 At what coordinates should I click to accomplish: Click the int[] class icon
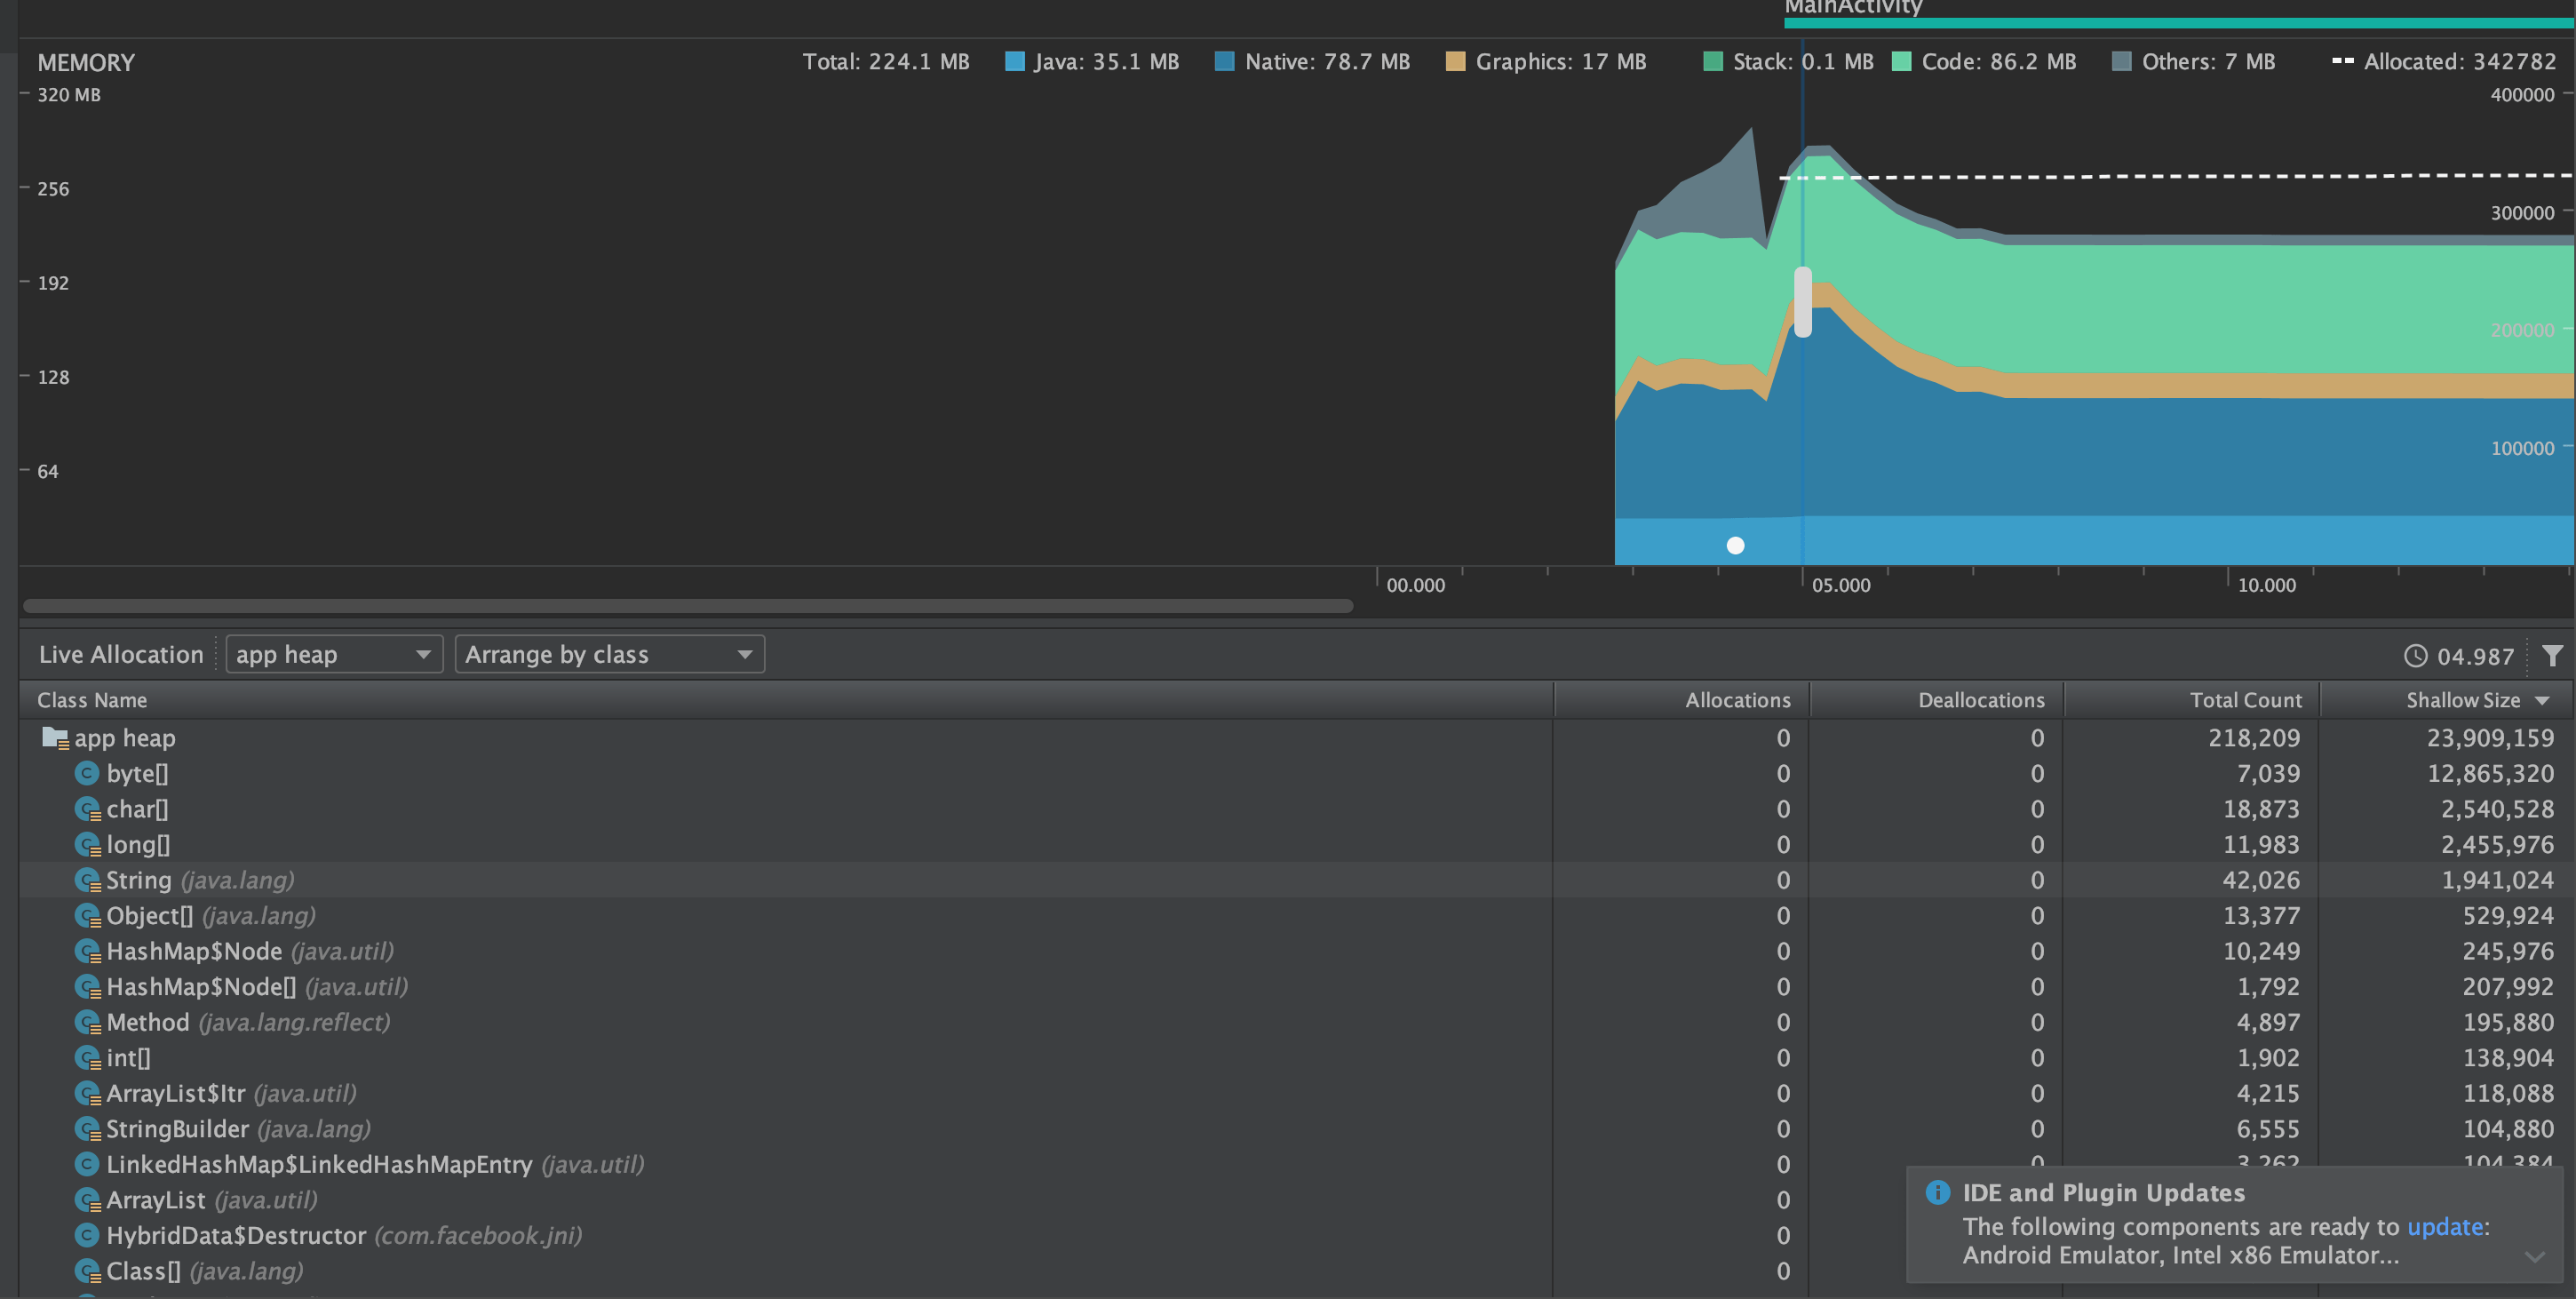click(x=88, y=1057)
